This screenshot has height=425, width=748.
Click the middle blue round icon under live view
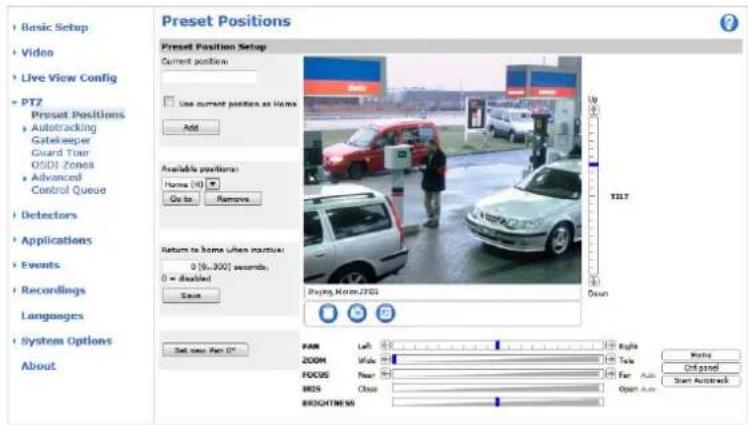pyautogui.click(x=357, y=313)
